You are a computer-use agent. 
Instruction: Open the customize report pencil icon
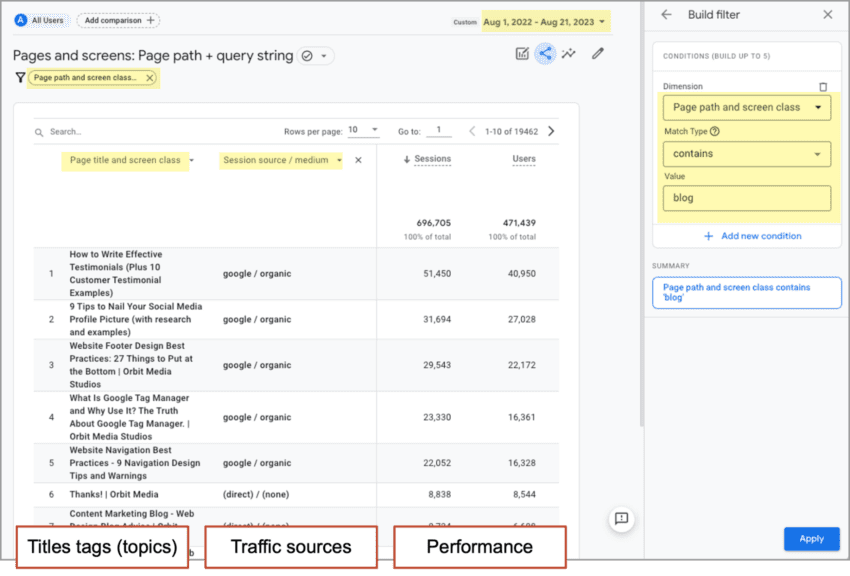point(598,54)
